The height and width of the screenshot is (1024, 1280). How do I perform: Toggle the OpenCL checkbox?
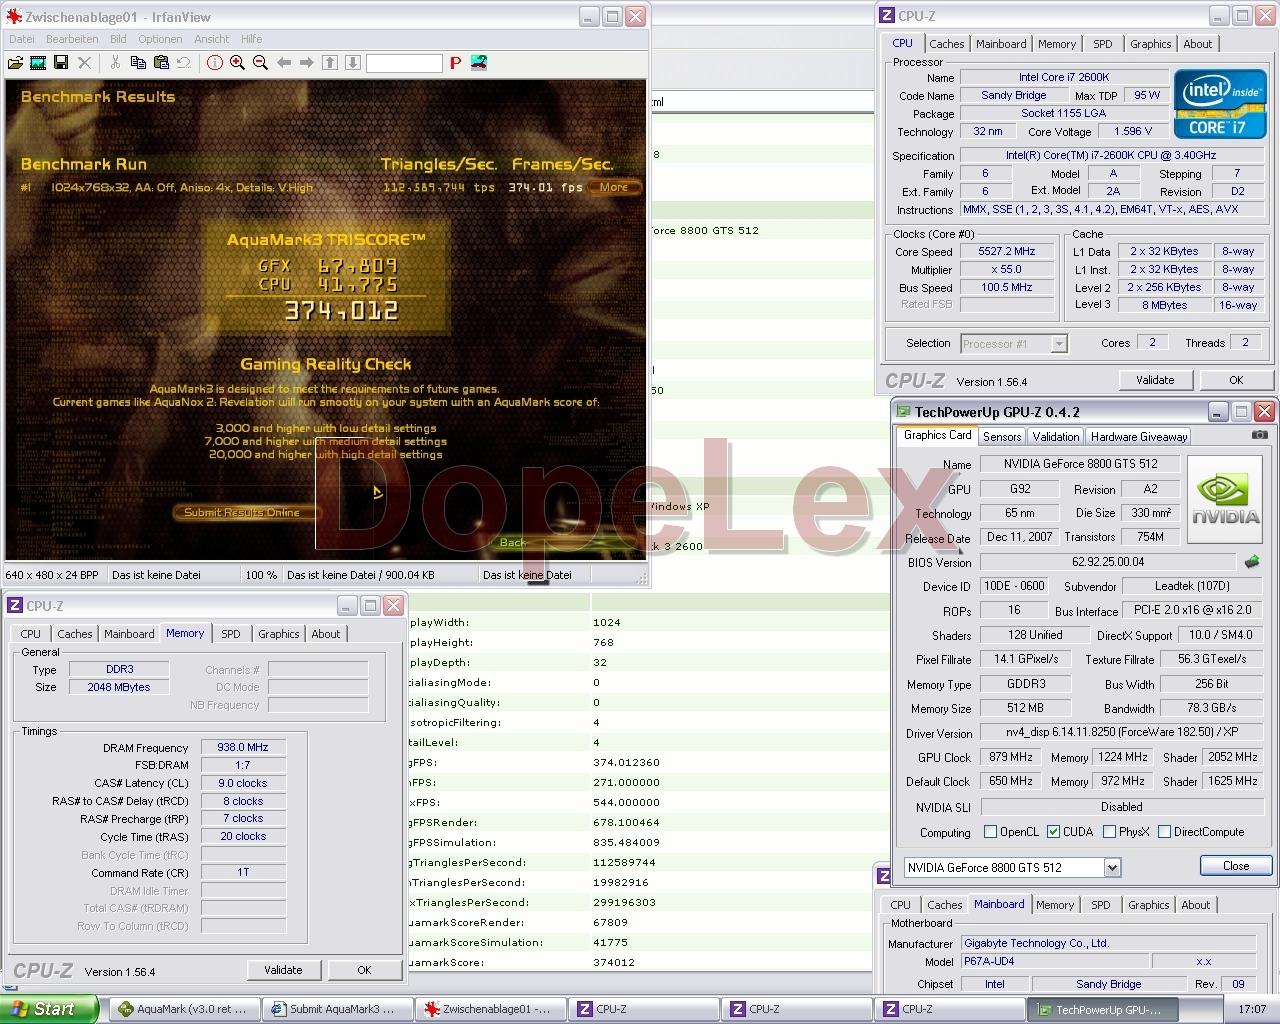(x=990, y=832)
